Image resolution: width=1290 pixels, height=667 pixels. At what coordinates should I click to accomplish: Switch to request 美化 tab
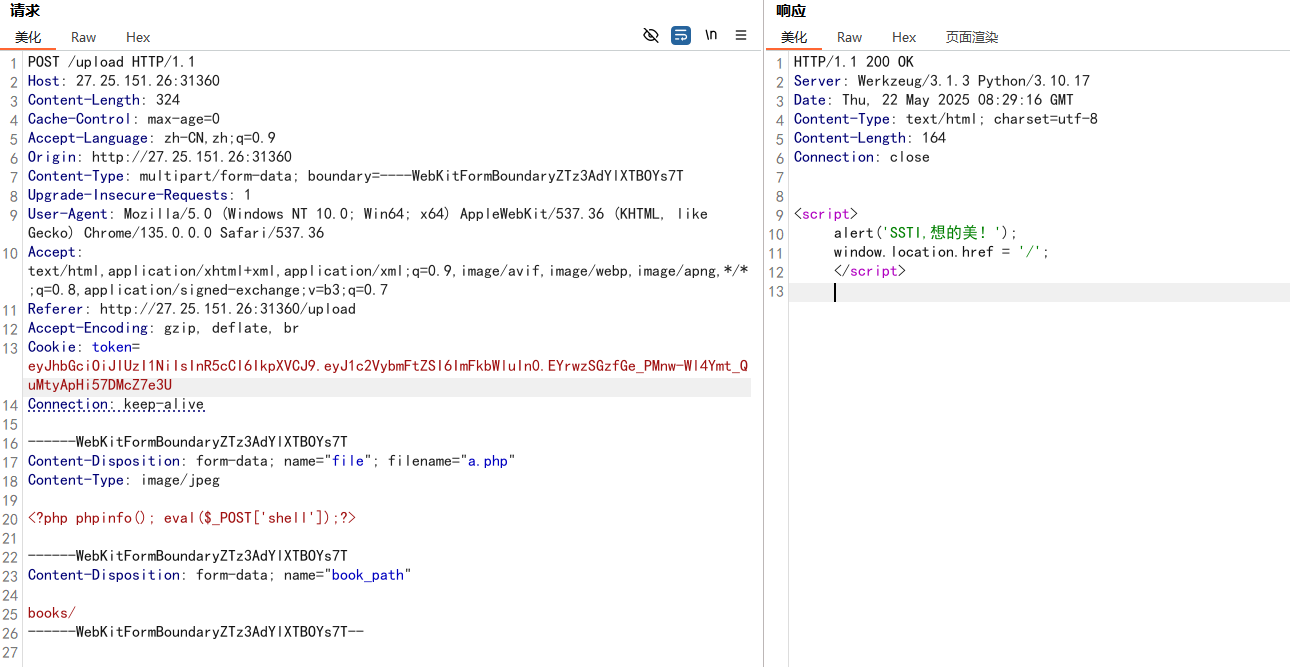click(x=28, y=37)
